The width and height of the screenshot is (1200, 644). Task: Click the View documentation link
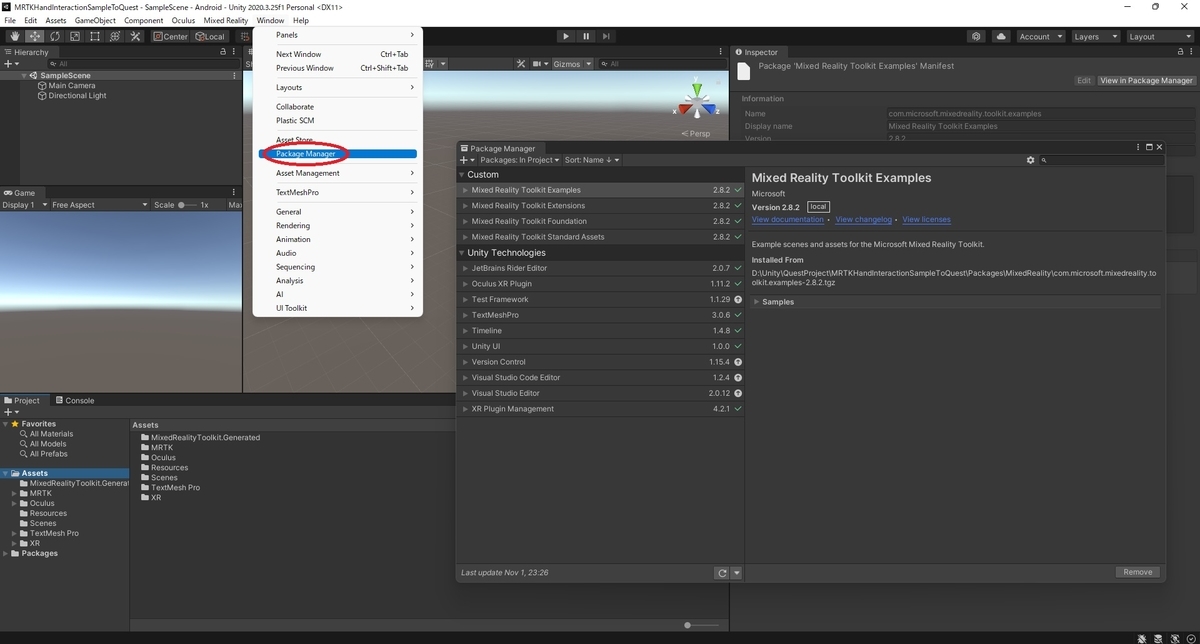click(788, 220)
